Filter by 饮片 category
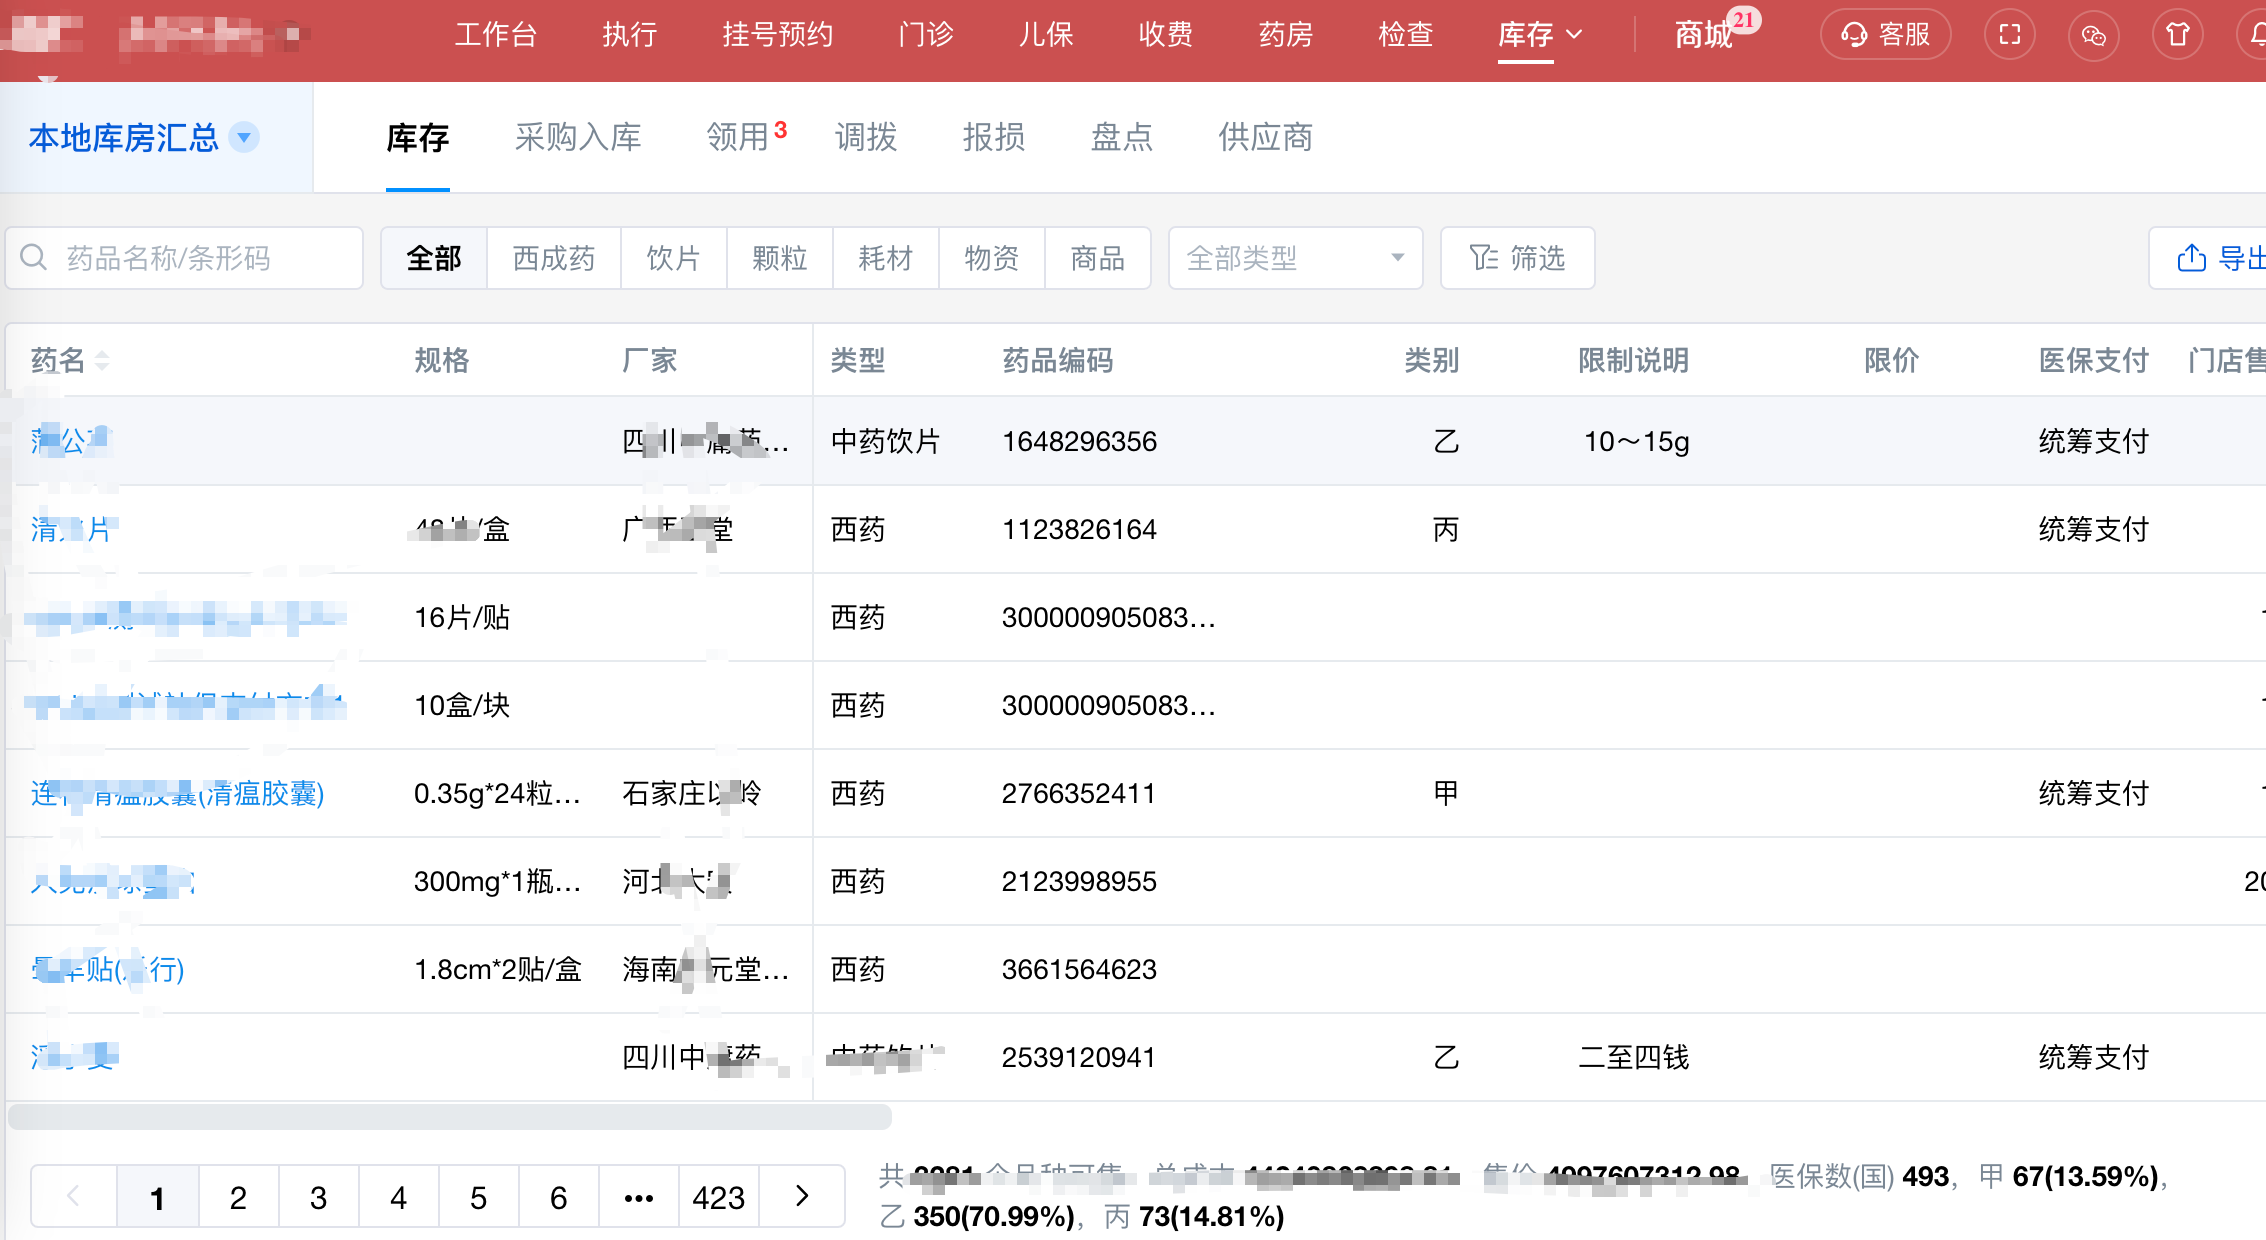This screenshot has height=1240, width=2266. click(x=674, y=258)
